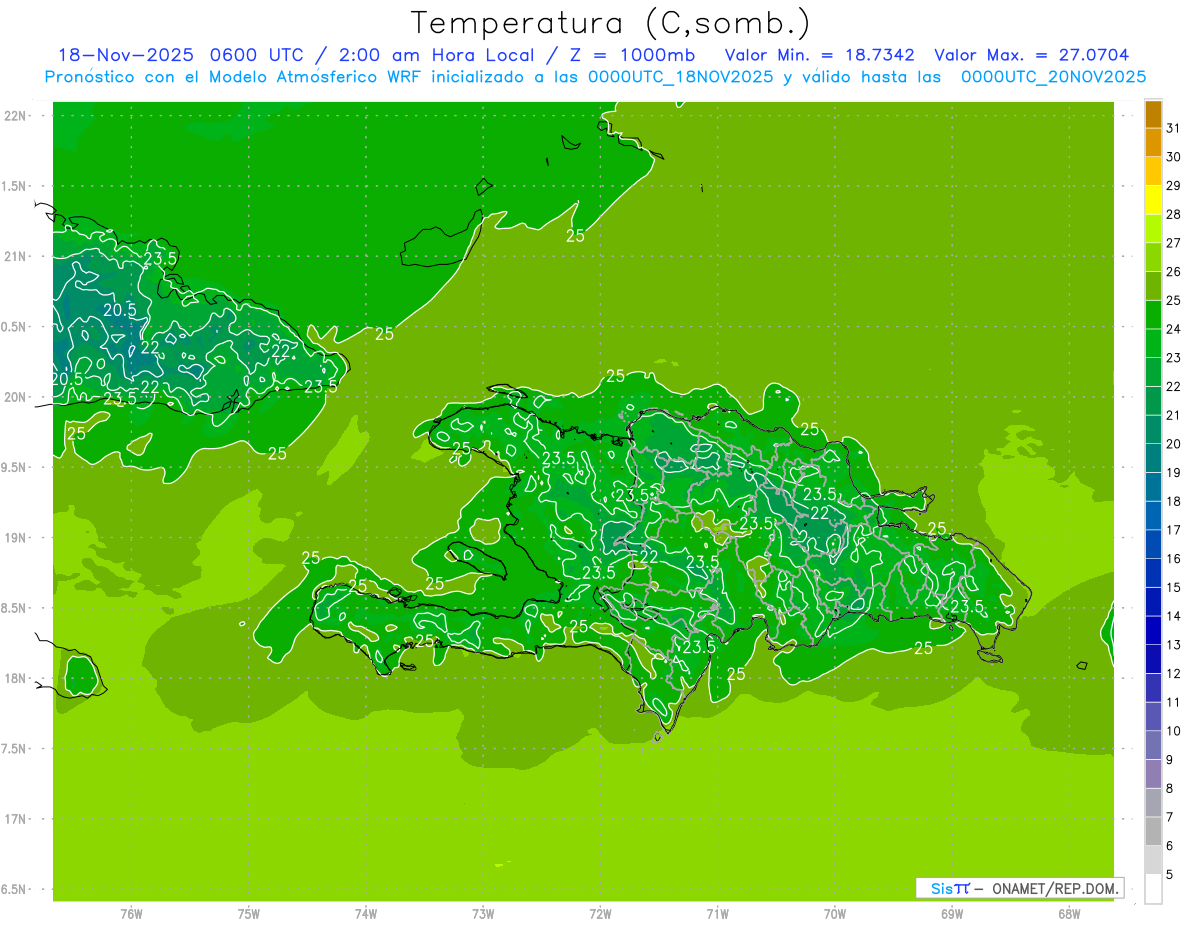
Task: Click the 22N latitude axis label
Action: (14, 116)
